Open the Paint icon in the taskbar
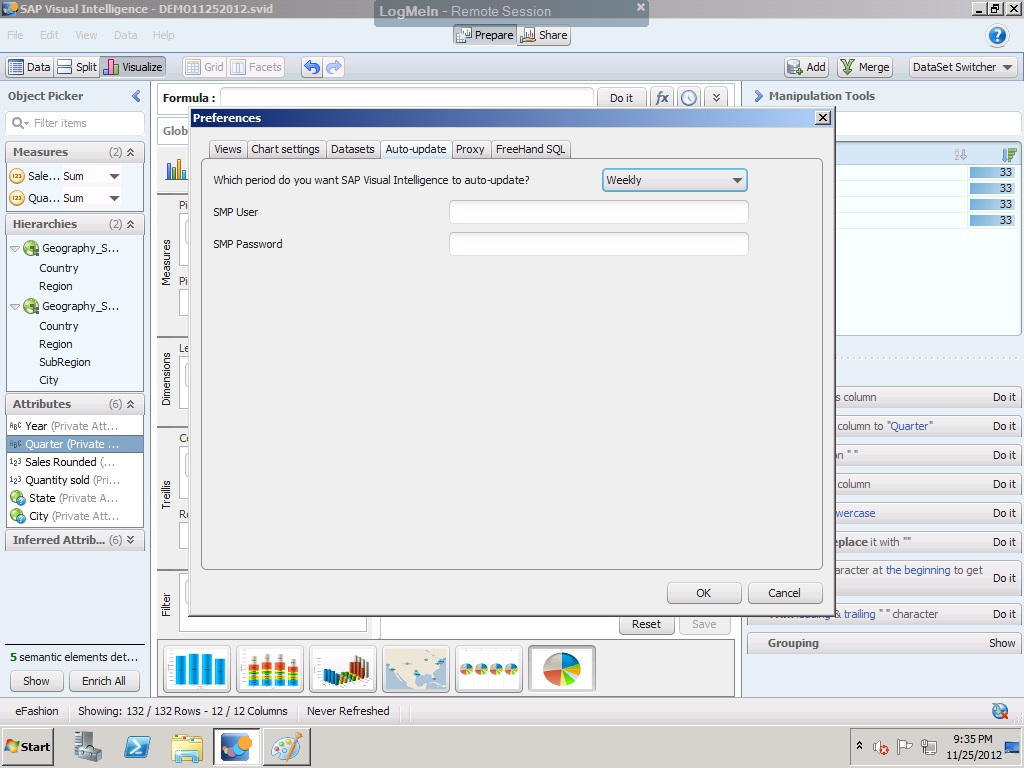Viewport: 1024px width, 768px height. (x=286, y=747)
